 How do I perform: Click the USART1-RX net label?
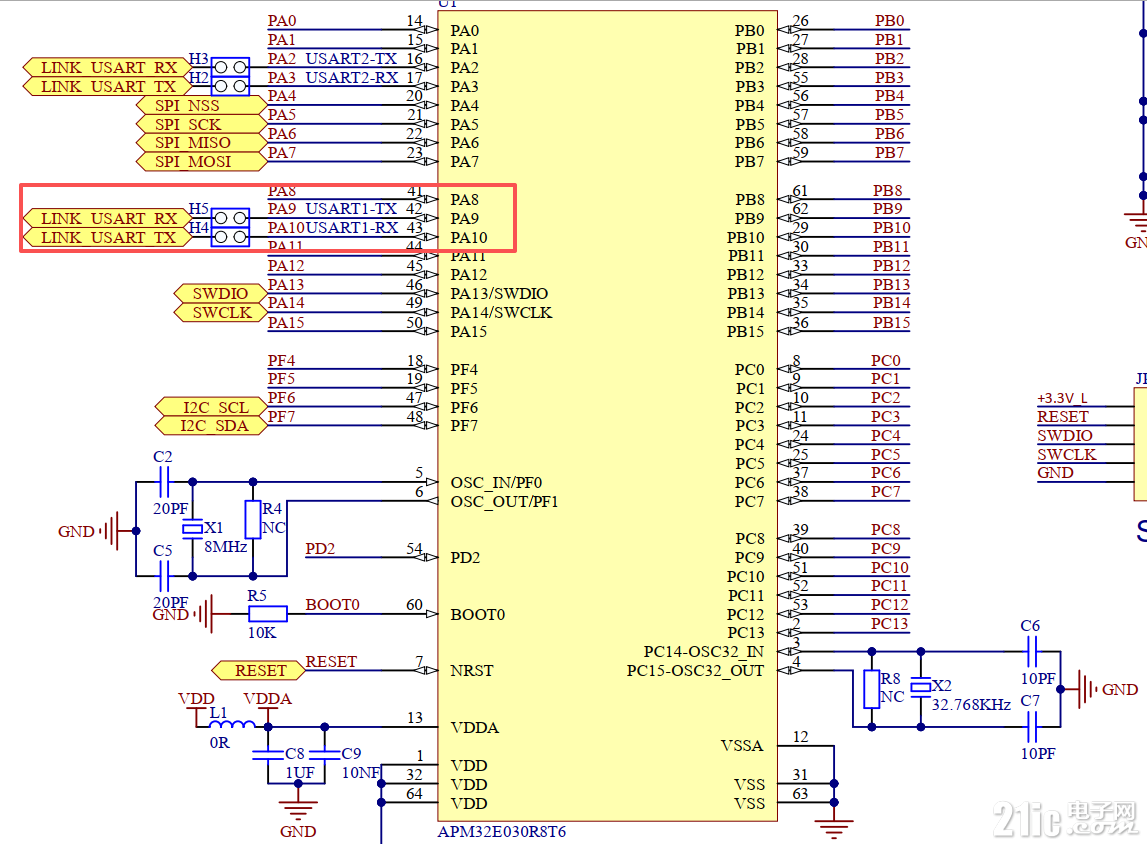352,227
